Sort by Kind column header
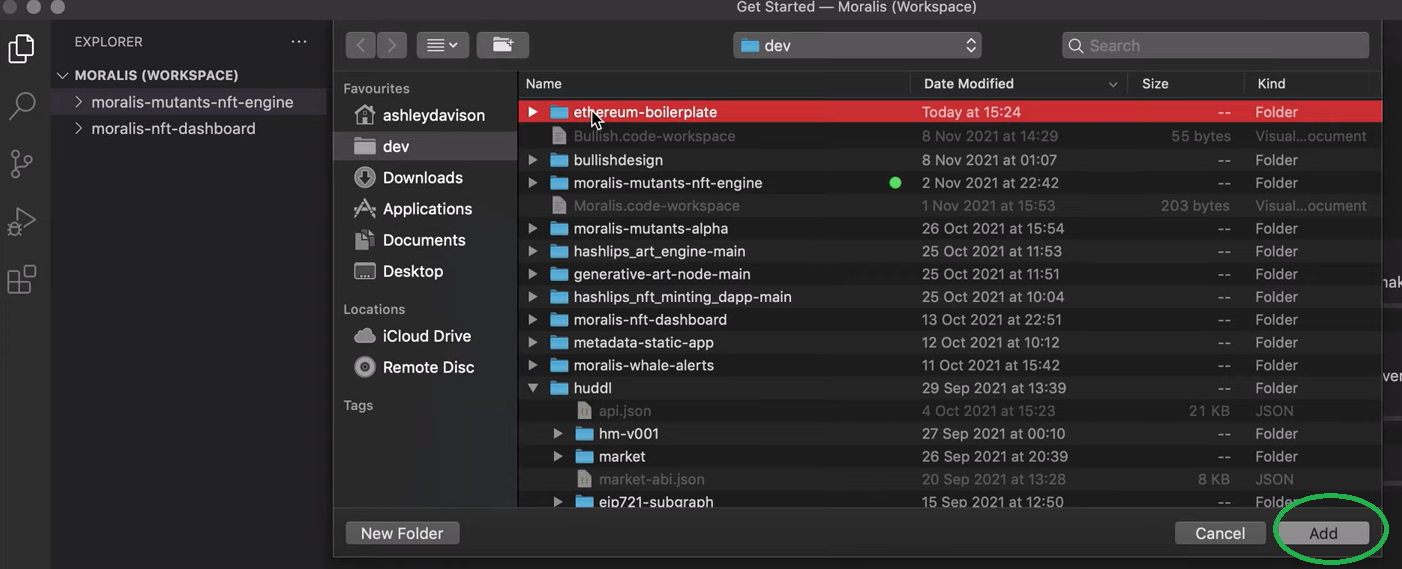Image resolution: width=1402 pixels, height=569 pixels. coord(1313,84)
